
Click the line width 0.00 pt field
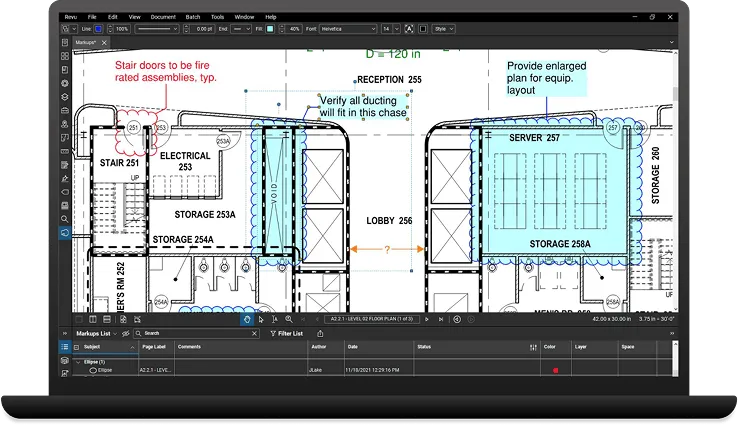(x=203, y=29)
